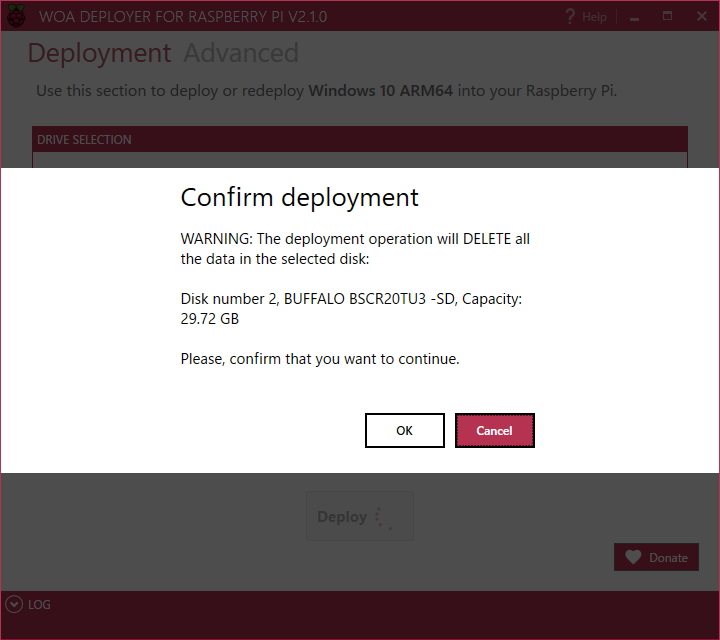Click the heart icon on Donate
Image resolution: width=720 pixels, height=640 pixels.
coord(633,557)
